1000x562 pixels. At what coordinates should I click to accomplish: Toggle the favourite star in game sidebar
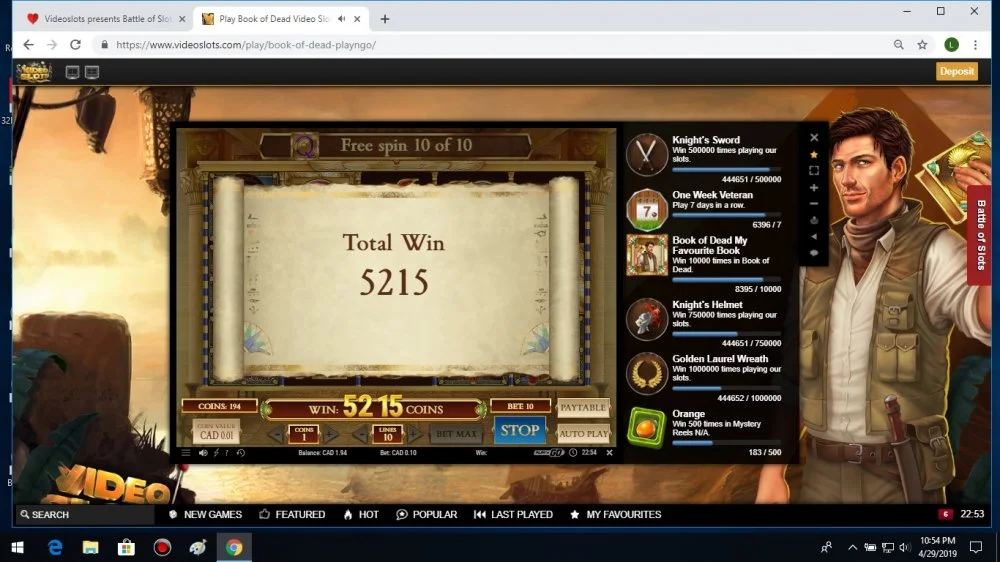point(814,154)
